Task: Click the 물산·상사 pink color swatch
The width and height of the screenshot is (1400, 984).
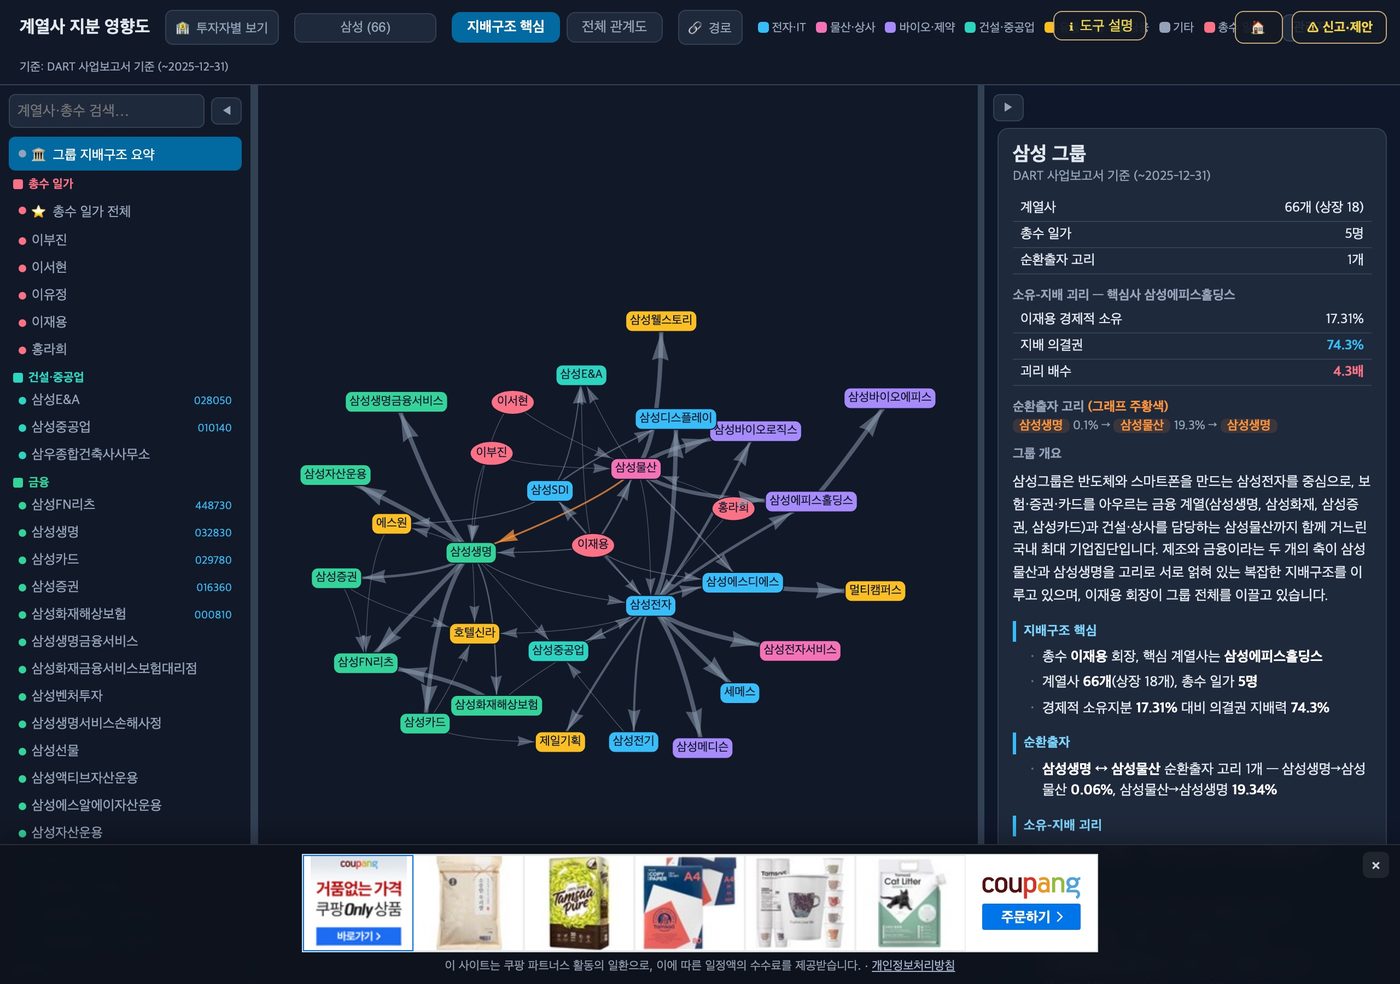Action: tap(821, 27)
